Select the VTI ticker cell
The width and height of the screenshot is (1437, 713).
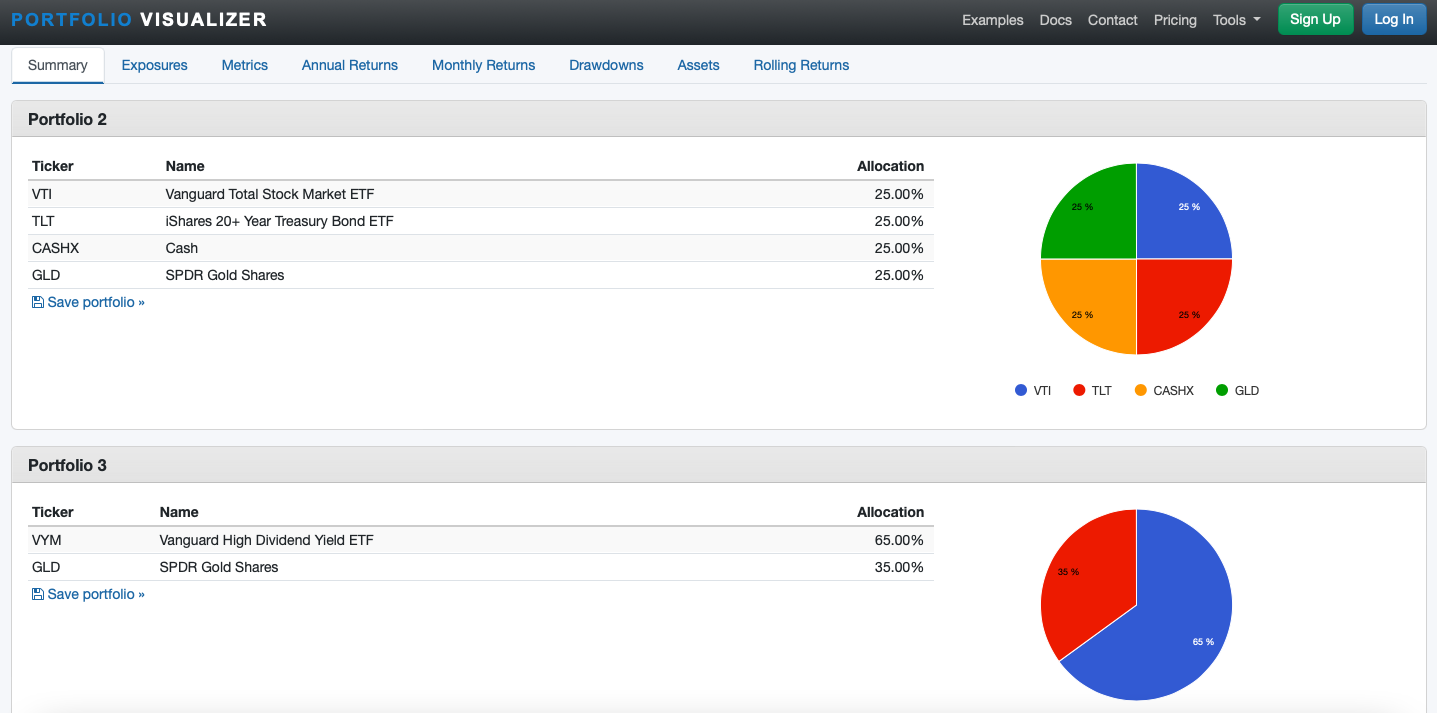click(42, 194)
